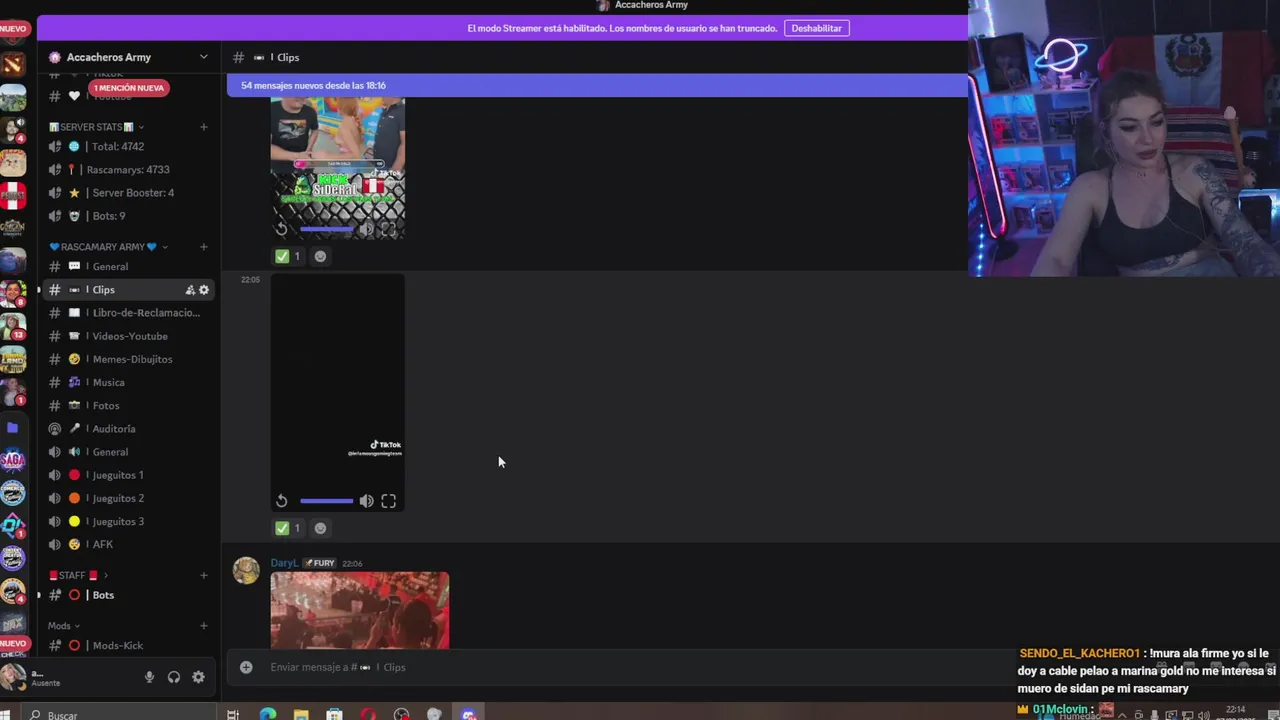This screenshot has width=1280, height=720.
Task: Toggle checkmark reaction on lower video
Action: [x=288, y=528]
